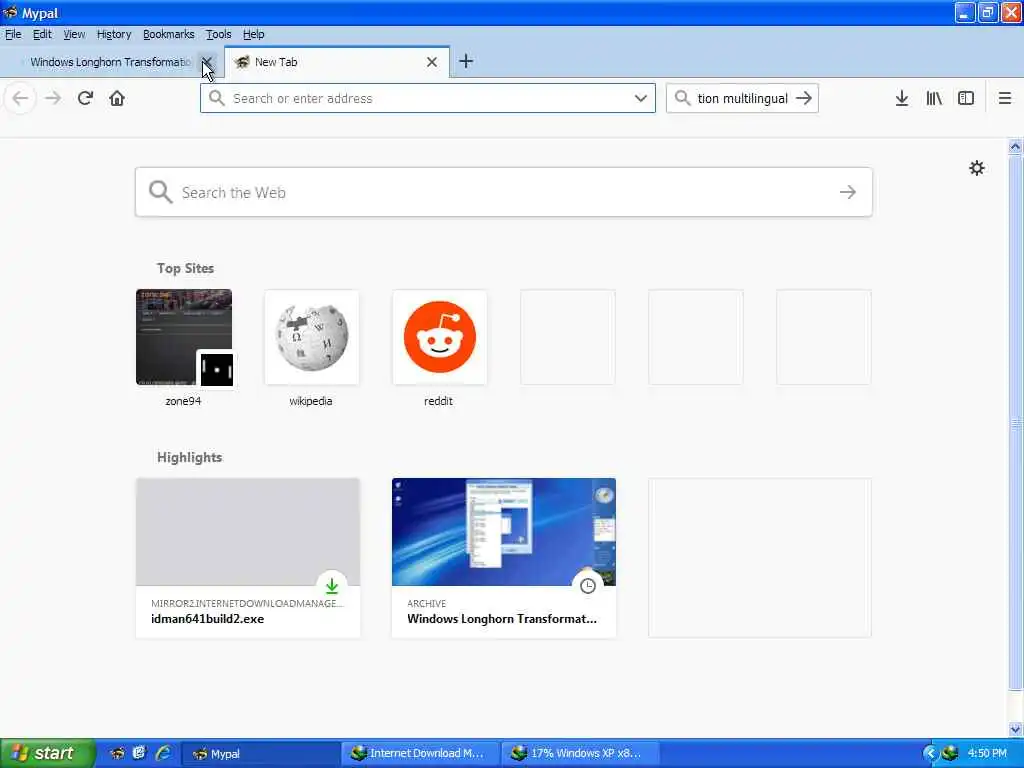Screen dimensions: 1024x768
Task: Open the Tools menu
Action: pyautogui.click(x=218, y=35)
